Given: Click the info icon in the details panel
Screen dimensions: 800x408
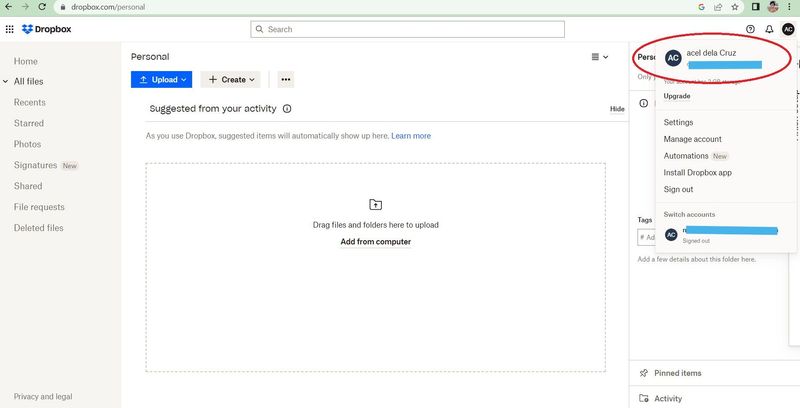Looking at the screenshot, I should tap(644, 103).
